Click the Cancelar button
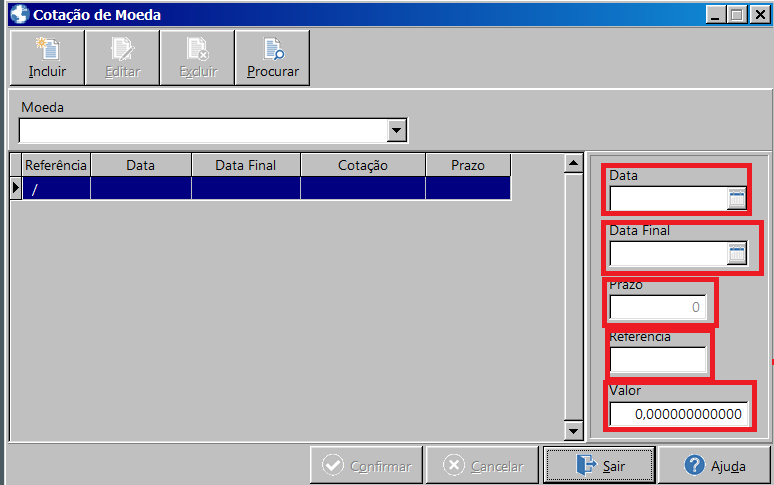 [482, 465]
